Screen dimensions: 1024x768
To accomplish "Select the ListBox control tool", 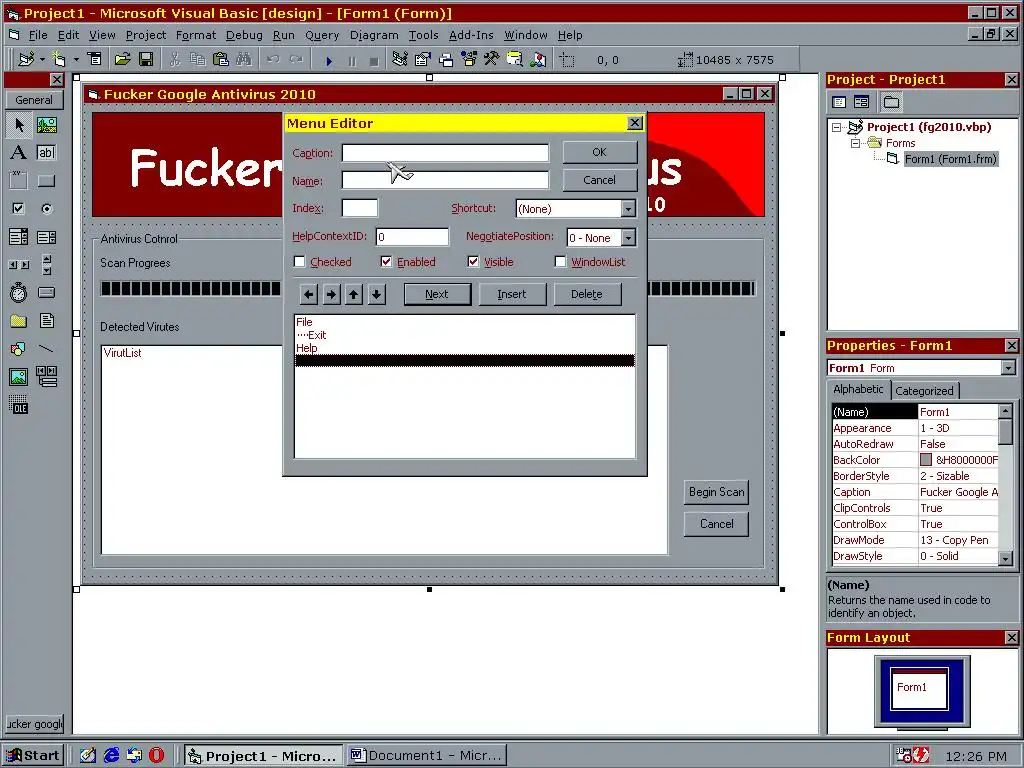I will tap(46, 236).
